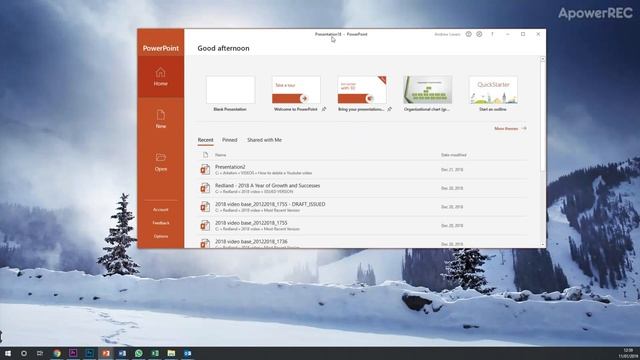The height and width of the screenshot is (360, 640).
Task: Click file icon of DRAFT_ISSUED presentation
Action: (205, 207)
